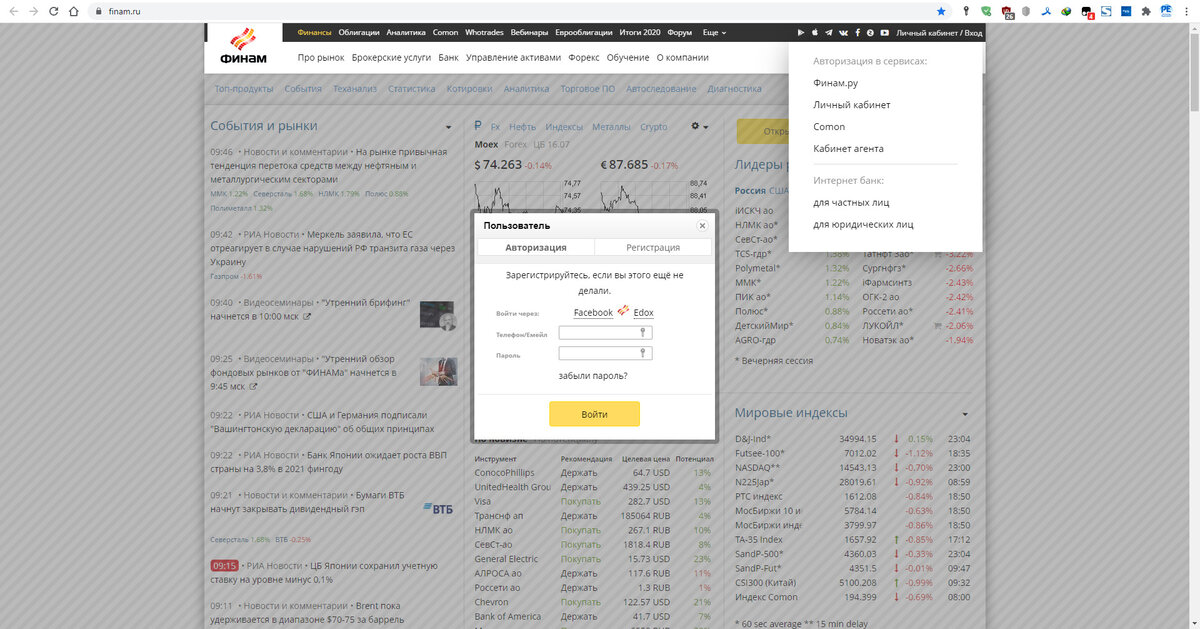Screen dimensions: 1200x629
Task: Go back in browser history
Action: coord(13,11)
